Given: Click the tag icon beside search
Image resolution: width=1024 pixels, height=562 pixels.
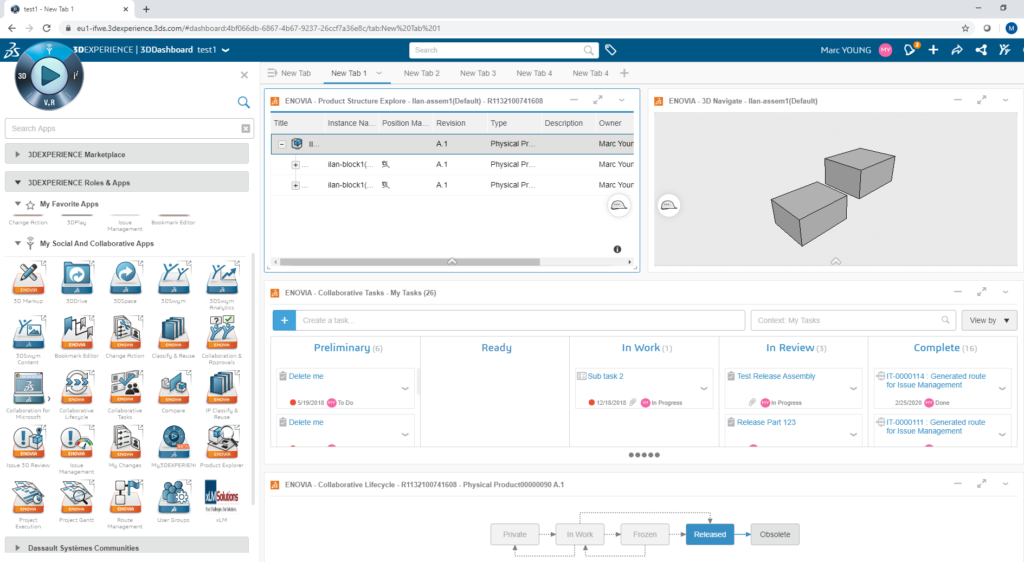Looking at the screenshot, I should (611, 50).
